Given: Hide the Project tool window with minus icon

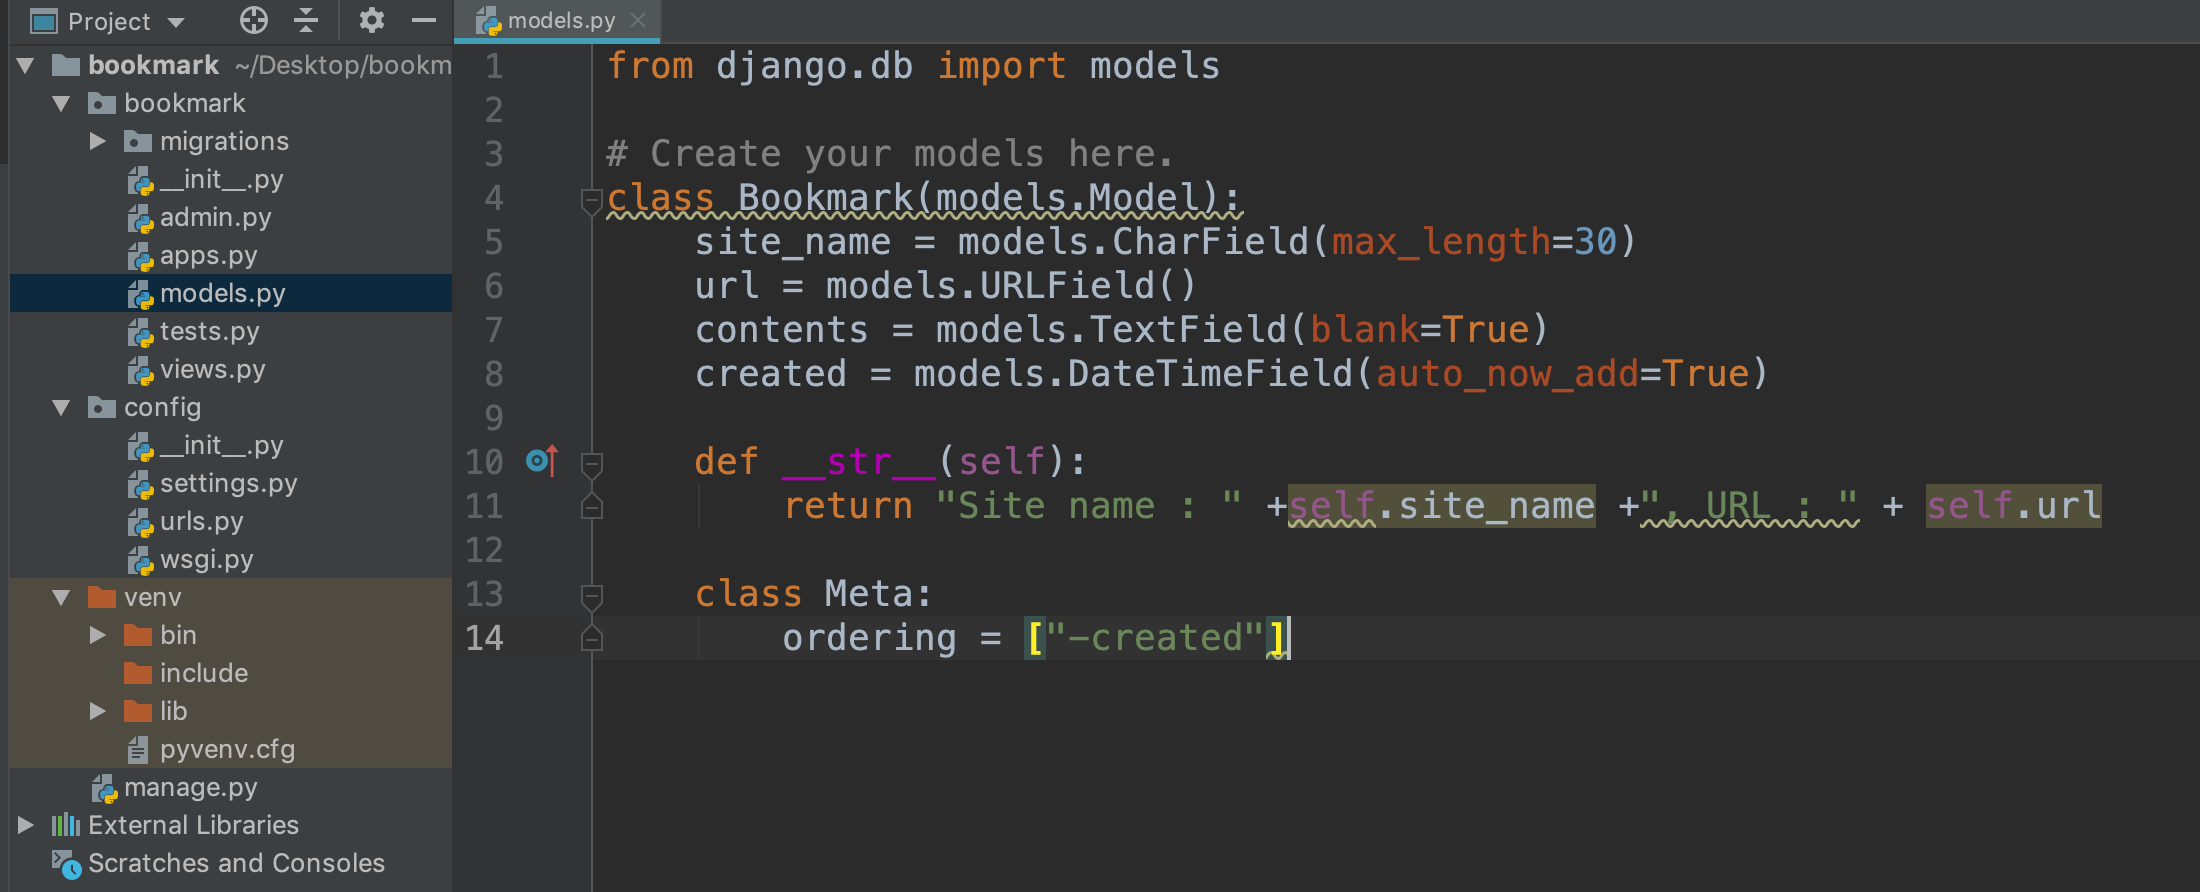Looking at the screenshot, I should pyautogui.click(x=424, y=20).
